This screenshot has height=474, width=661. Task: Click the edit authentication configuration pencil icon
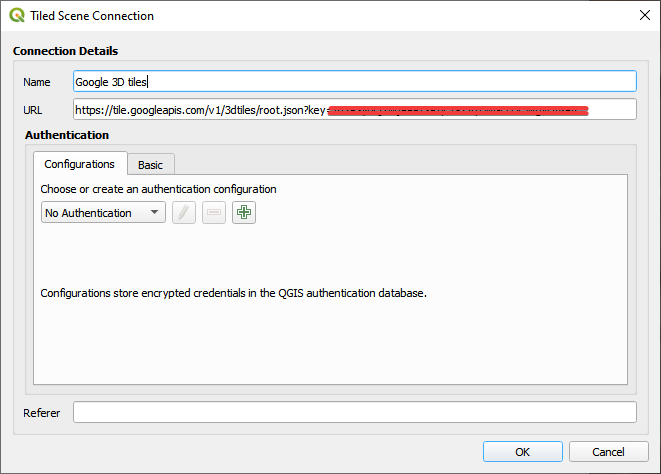(x=184, y=212)
